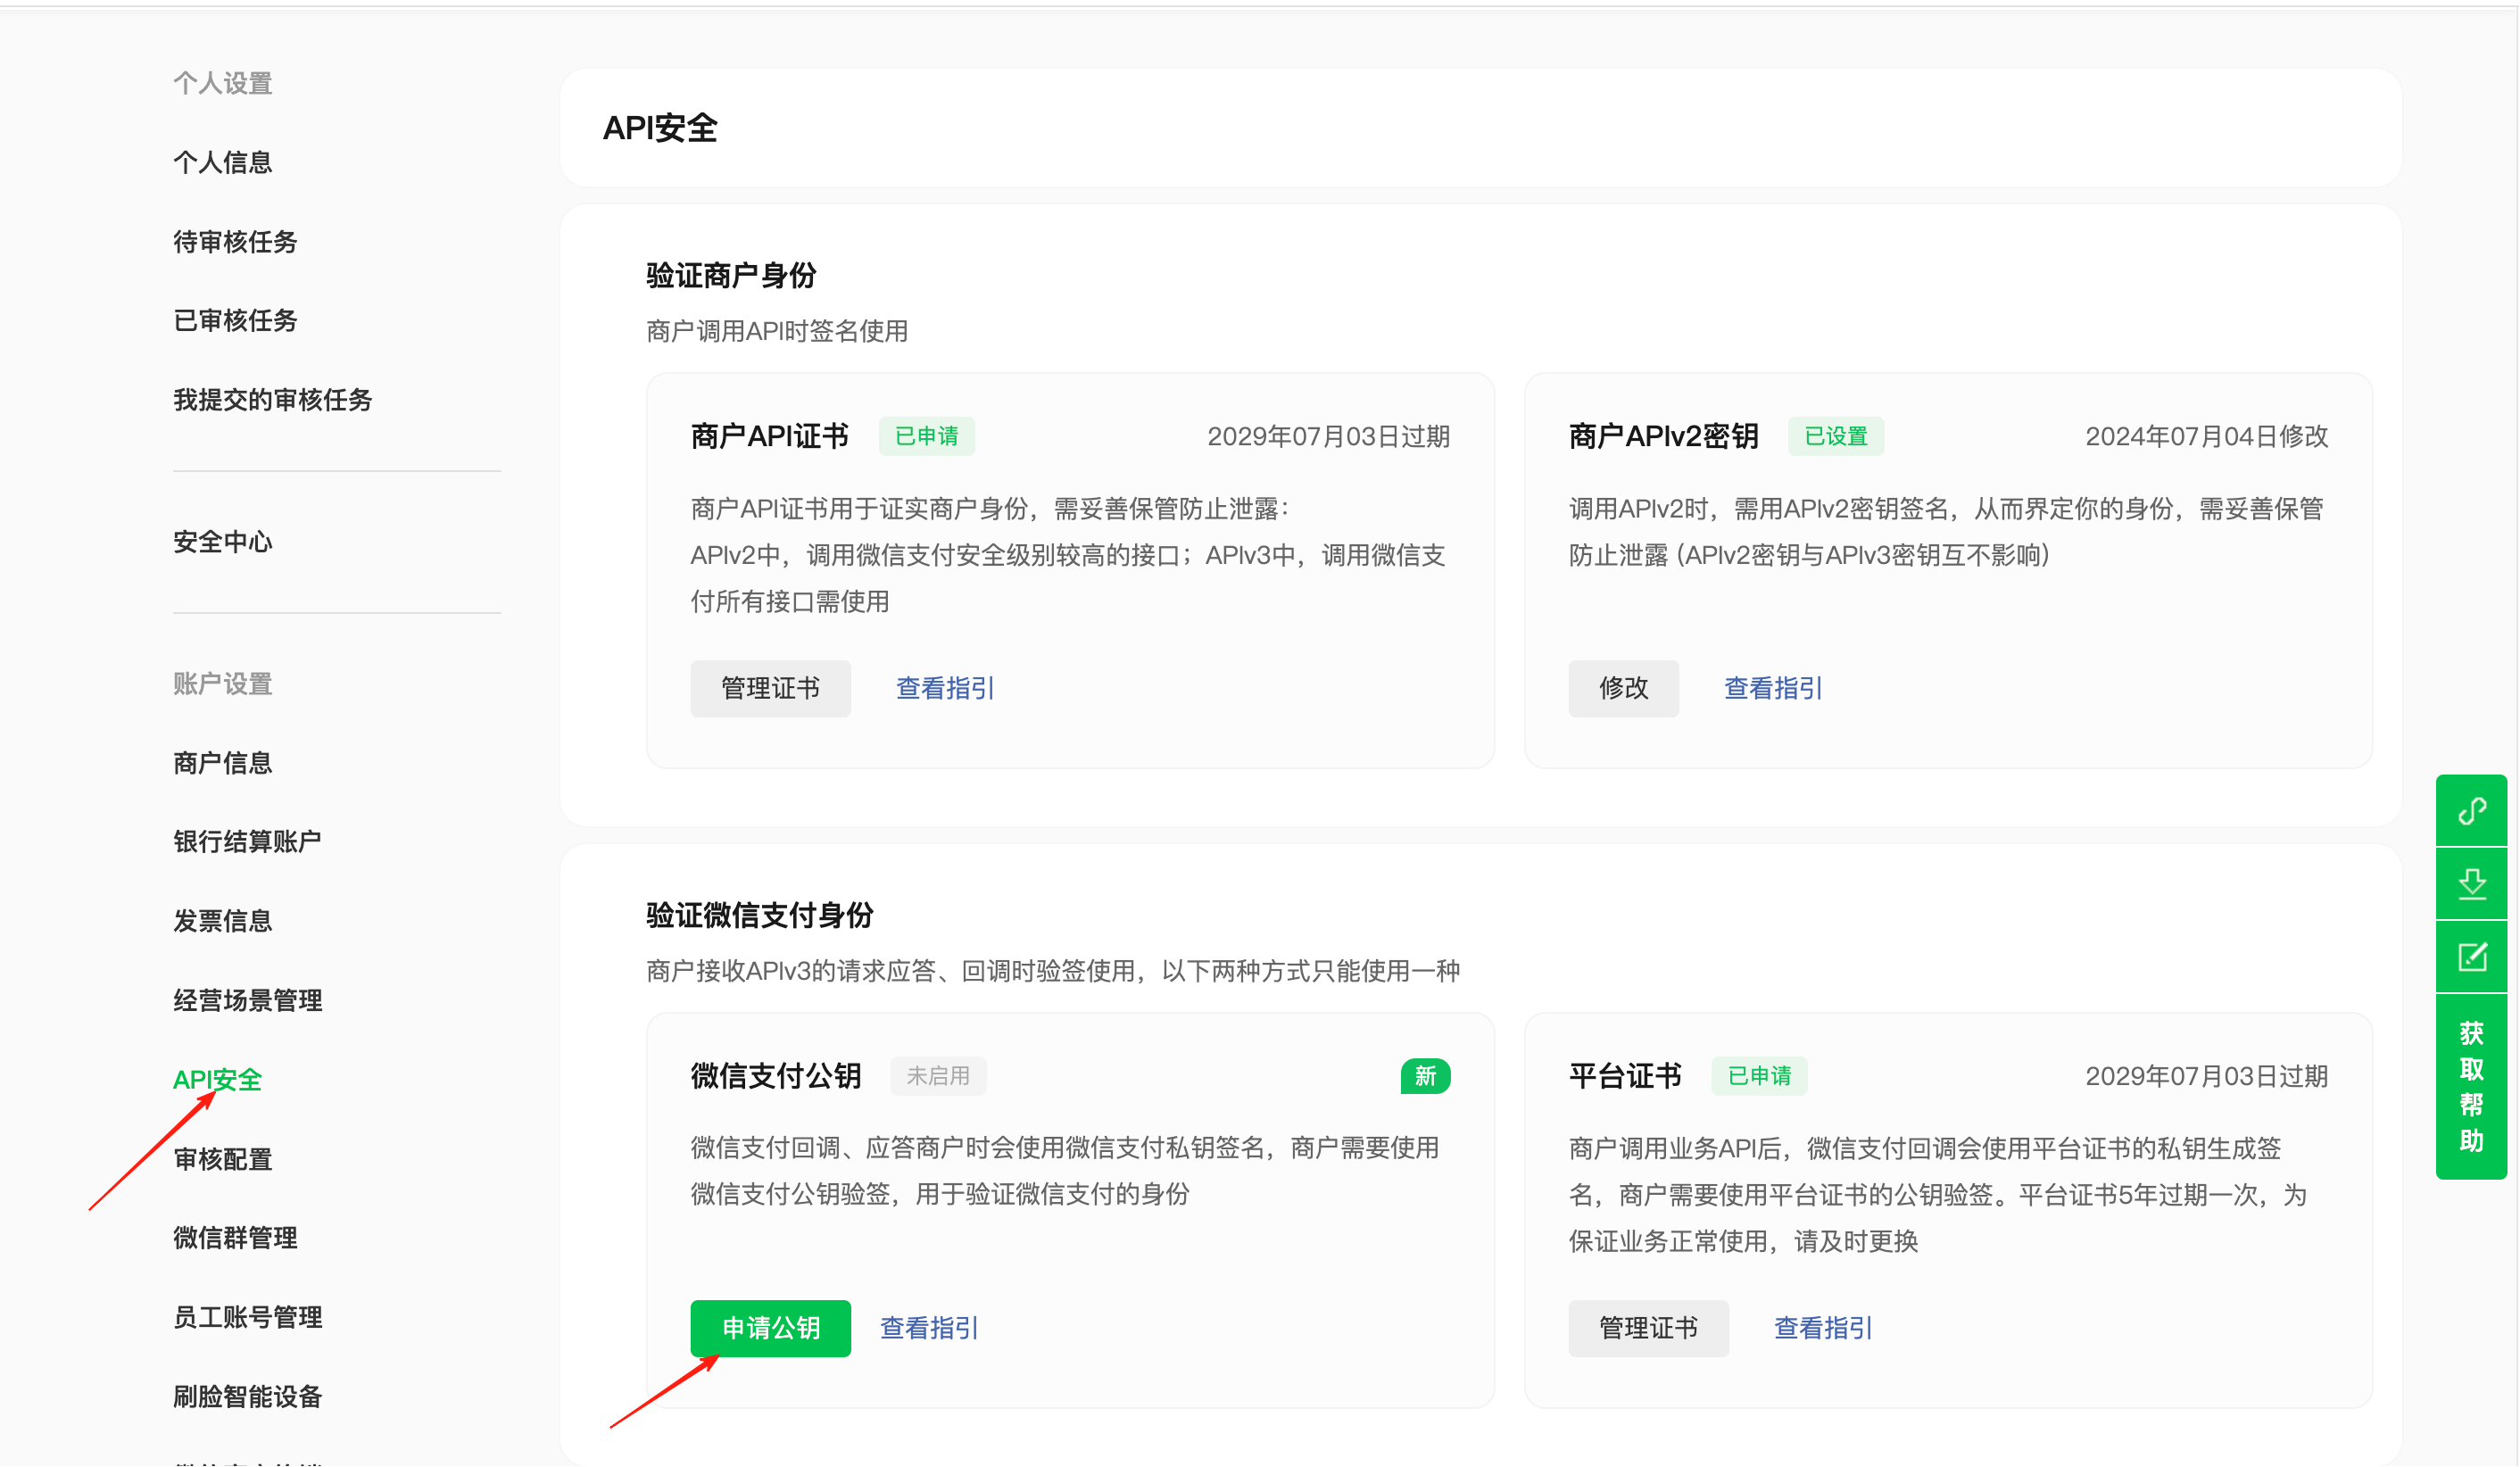Screen dimensions: 2520x1467
Task: Go to 微信群管理 menu item
Action: coord(235,1237)
